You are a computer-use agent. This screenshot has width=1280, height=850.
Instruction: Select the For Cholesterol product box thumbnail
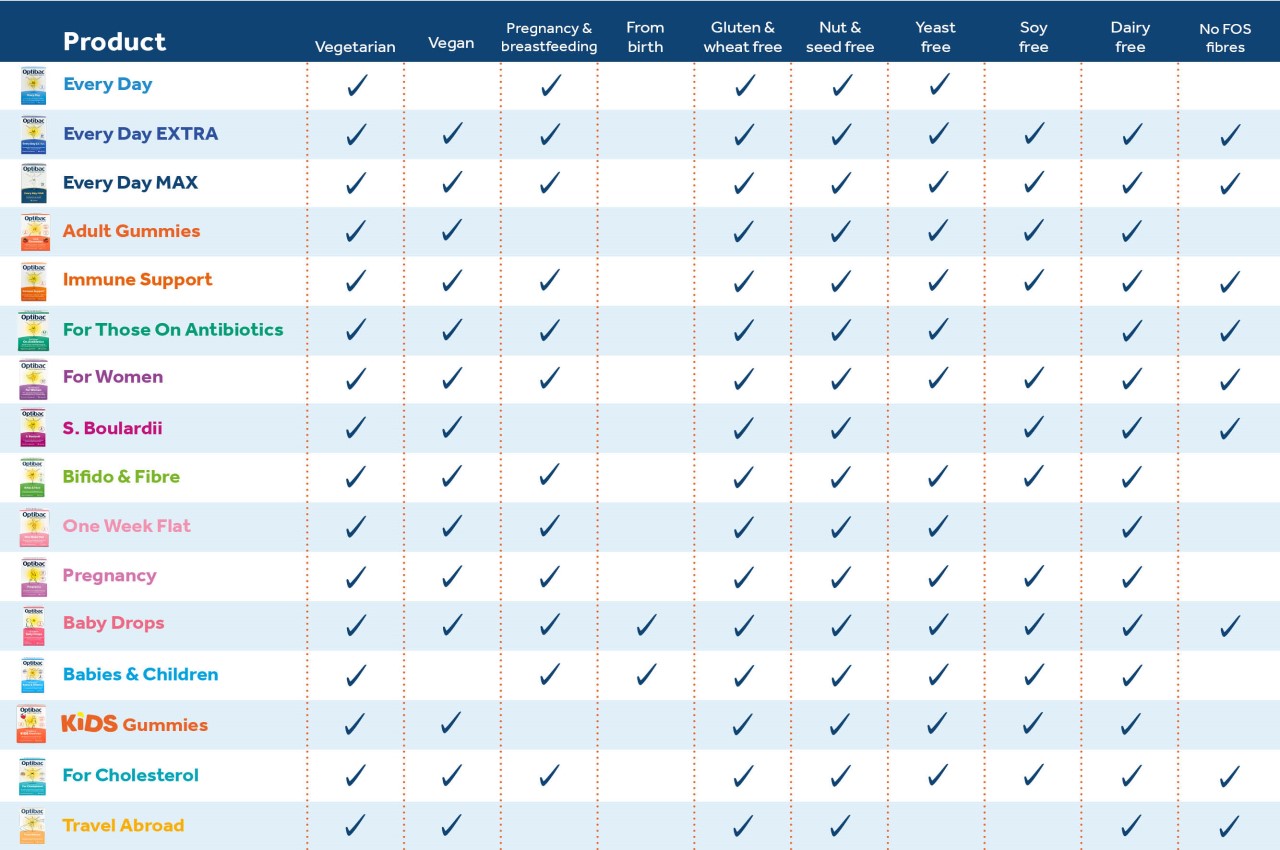(33, 776)
